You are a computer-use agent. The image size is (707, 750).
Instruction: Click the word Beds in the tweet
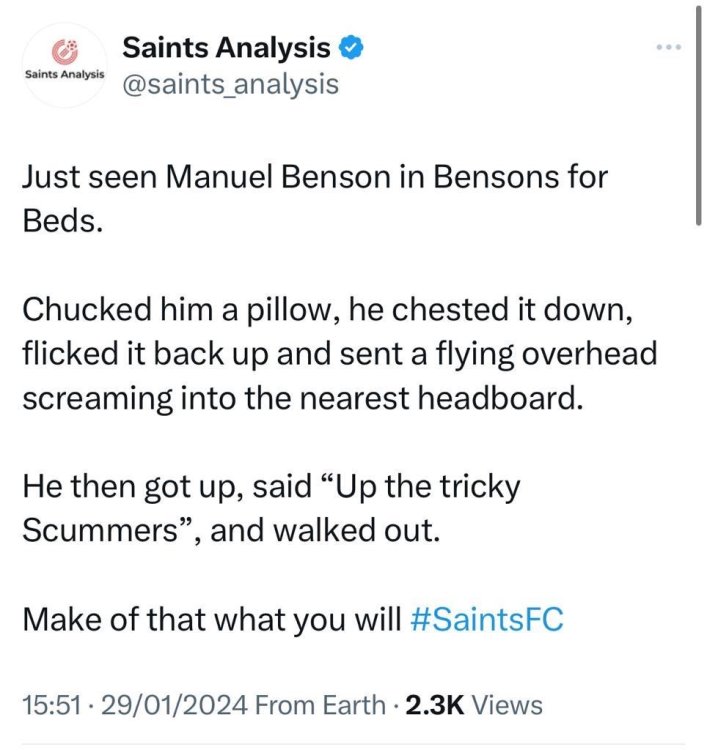tap(61, 222)
